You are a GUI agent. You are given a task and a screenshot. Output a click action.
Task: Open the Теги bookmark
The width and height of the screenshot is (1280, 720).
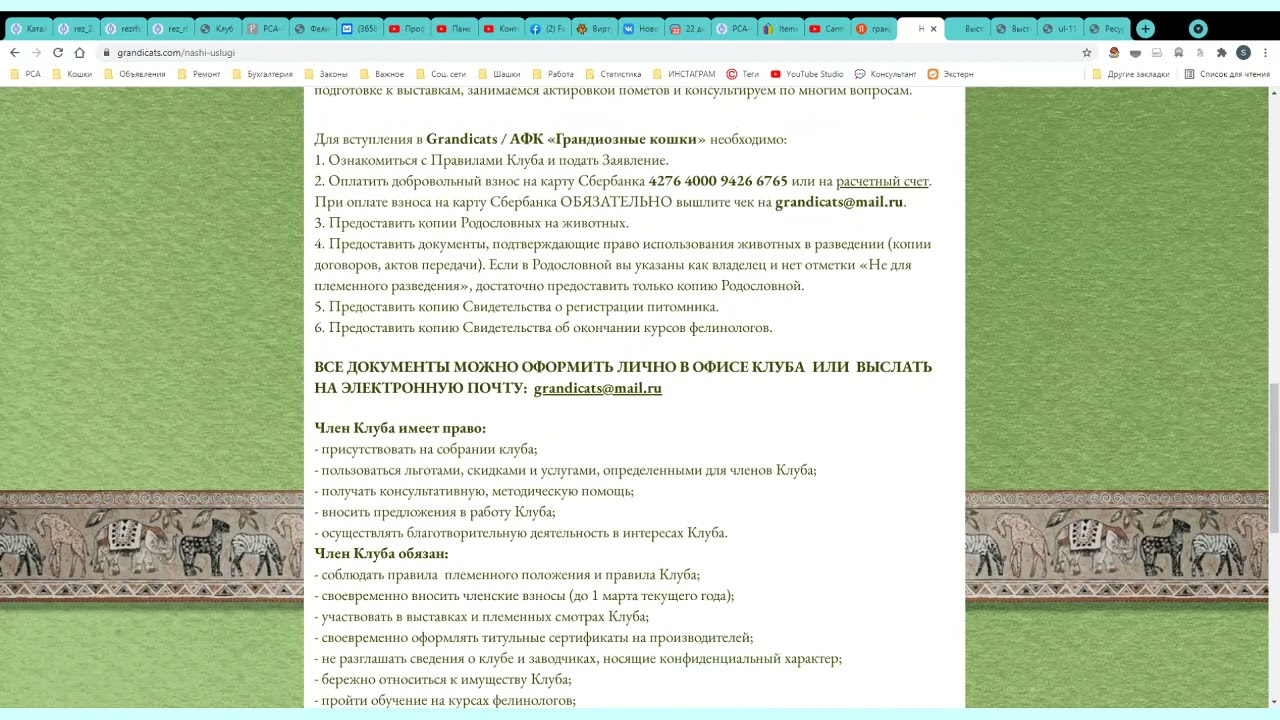click(x=743, y=74)
